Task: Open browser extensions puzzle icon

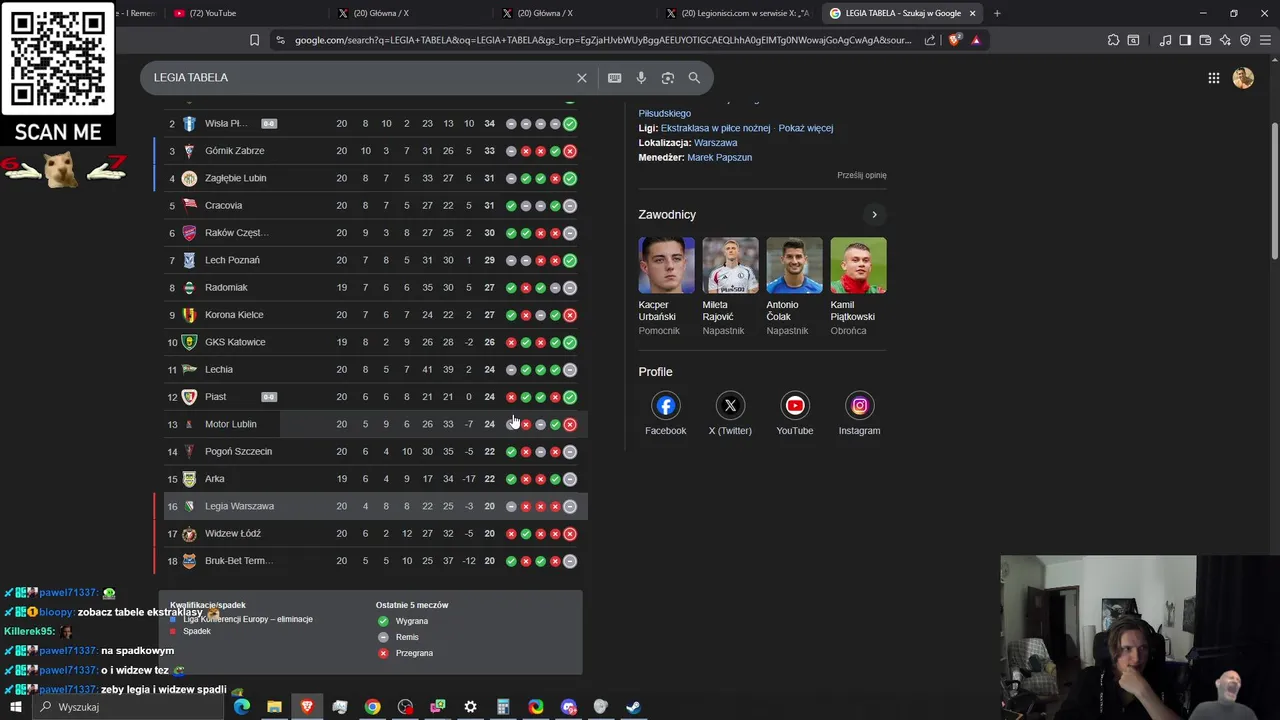Action: (x=1113, y=40)
